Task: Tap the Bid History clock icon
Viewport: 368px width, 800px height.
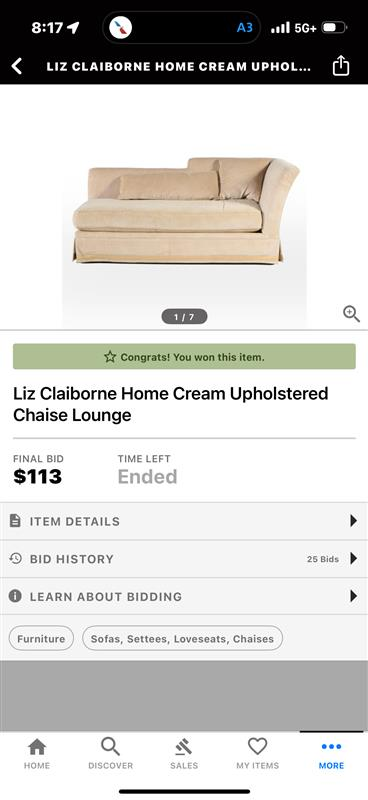Action: [15, 559]
